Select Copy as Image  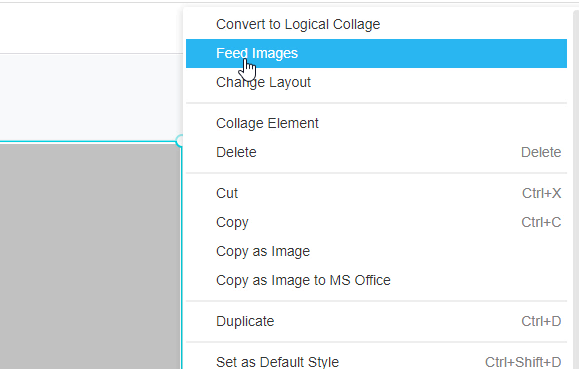(376, 252)
